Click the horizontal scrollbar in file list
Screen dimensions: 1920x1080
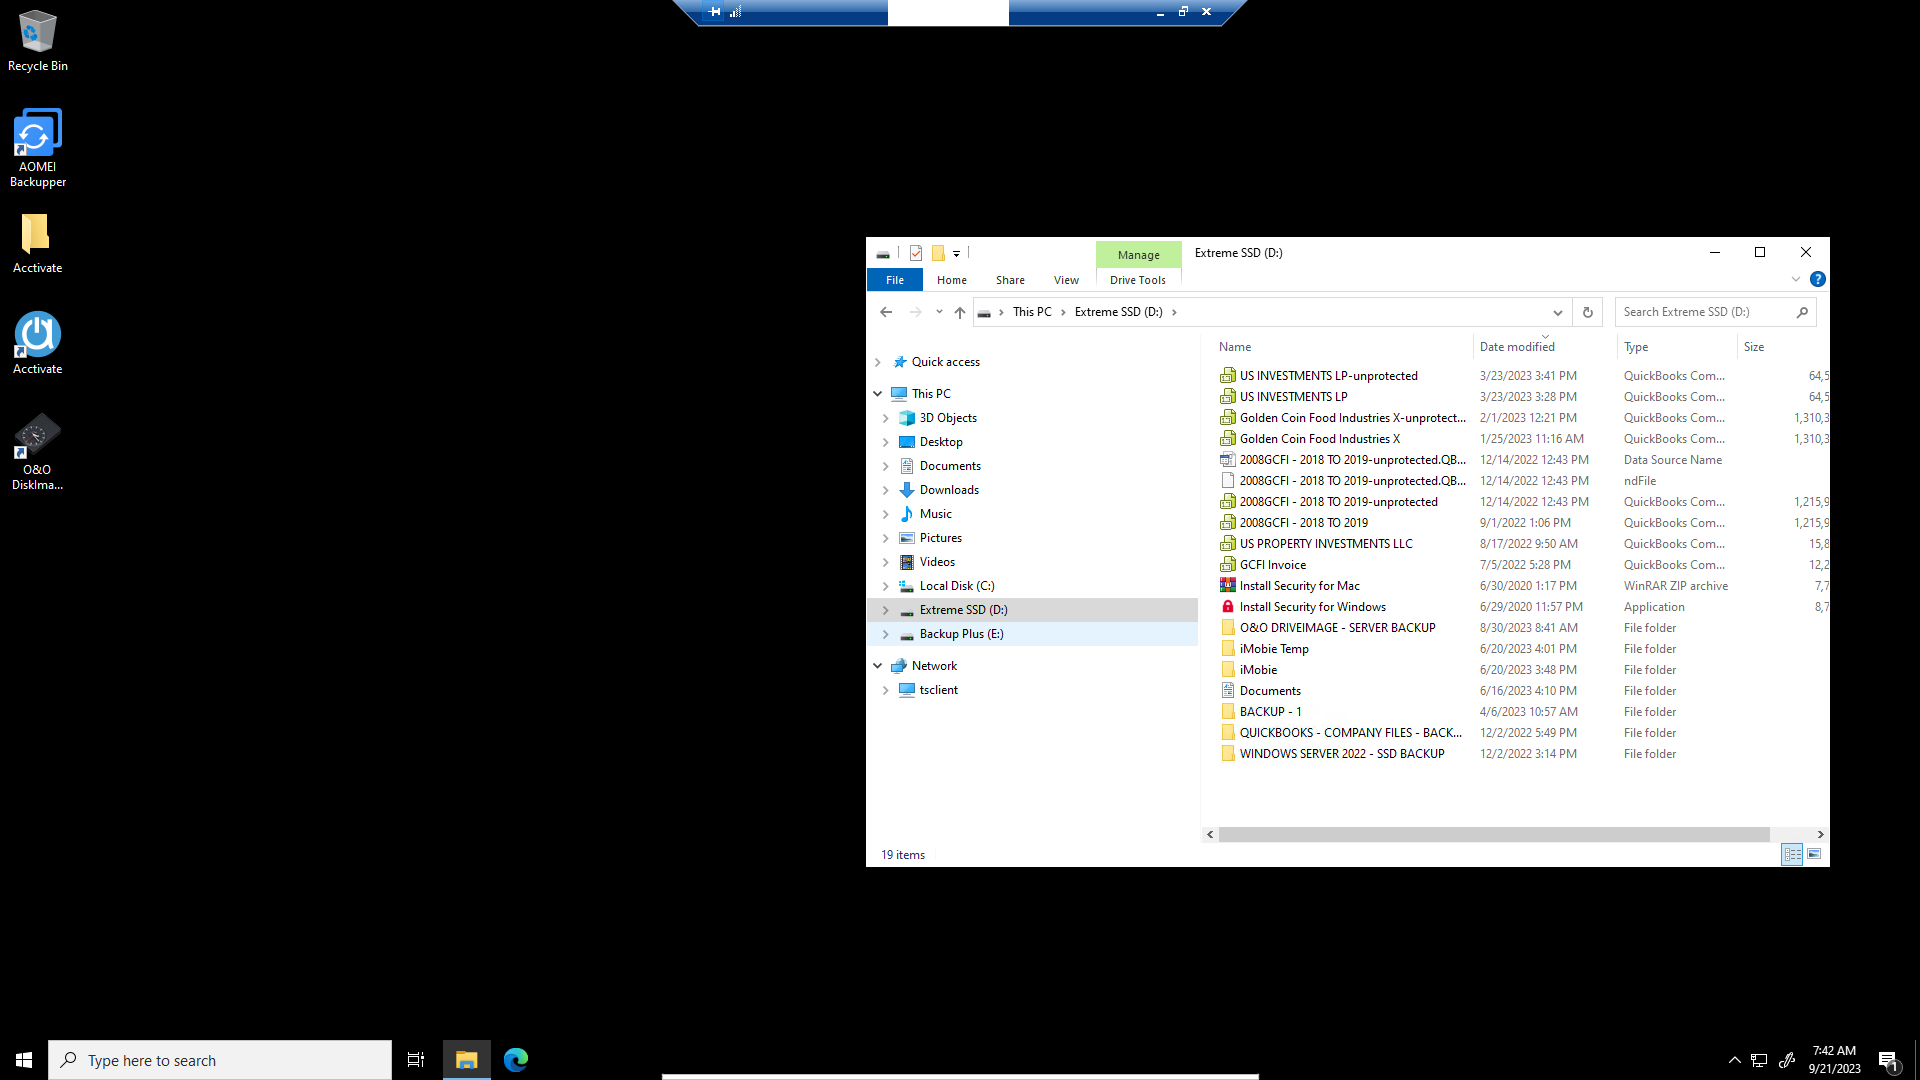(x=1493, y=834)
